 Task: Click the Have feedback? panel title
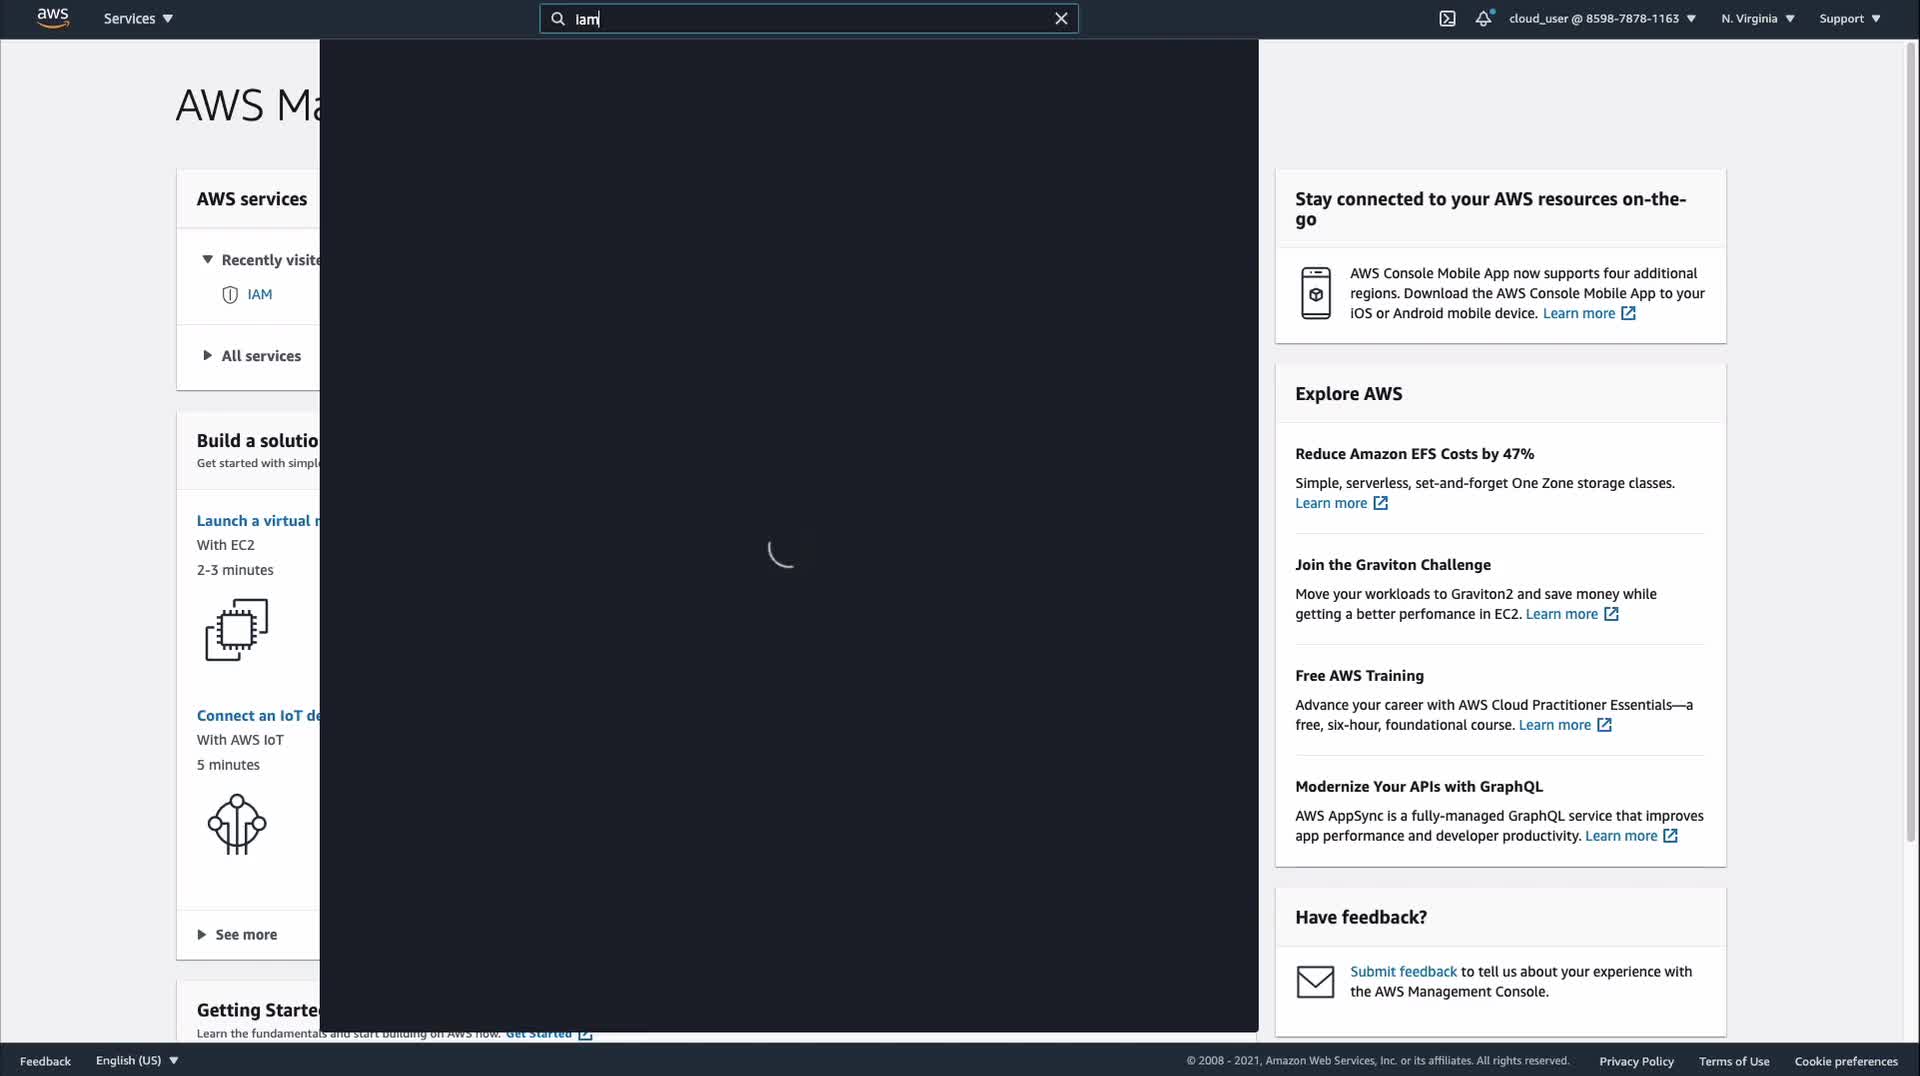point(1361,917)
